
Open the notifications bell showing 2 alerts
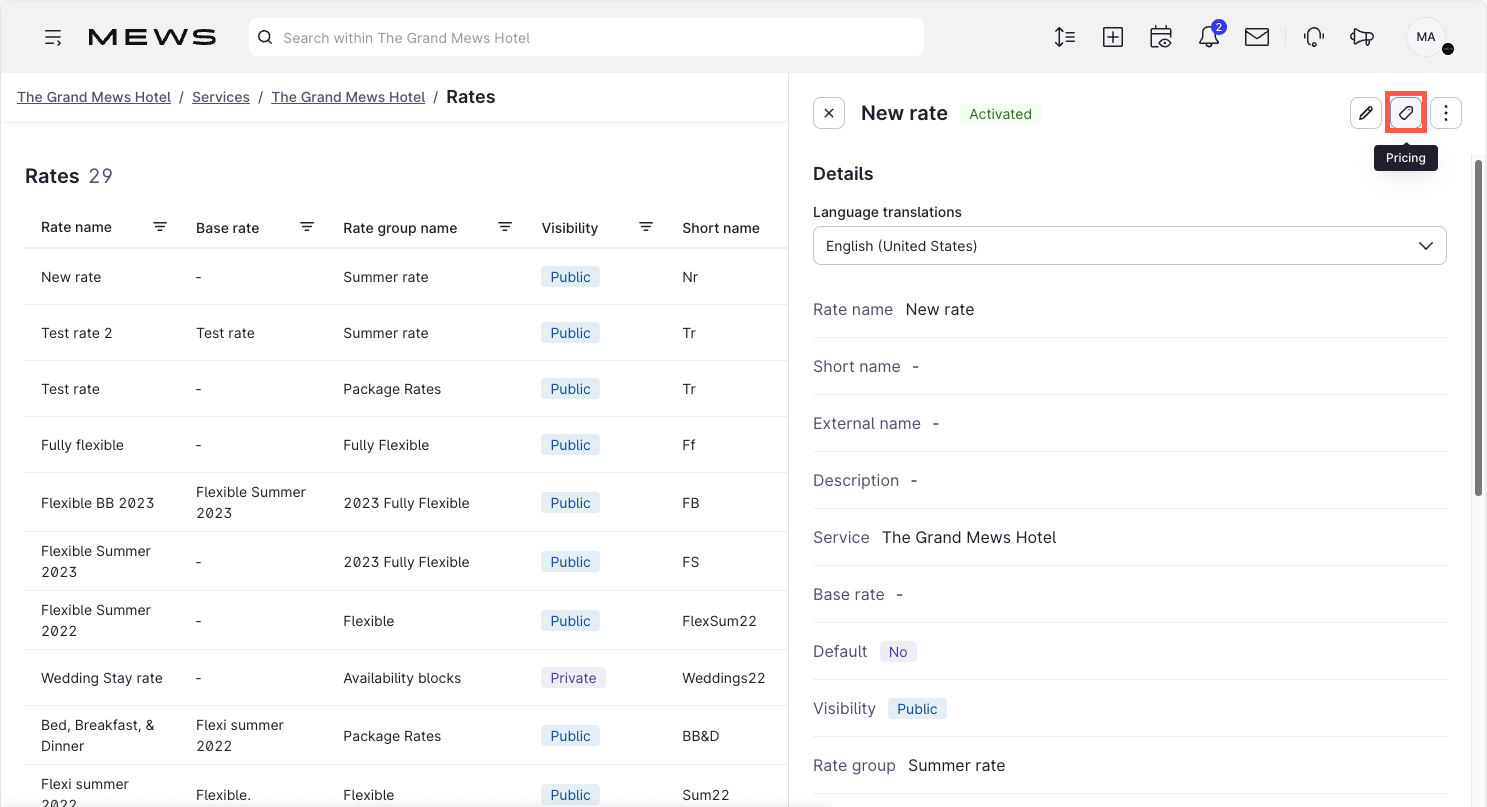1209,36
